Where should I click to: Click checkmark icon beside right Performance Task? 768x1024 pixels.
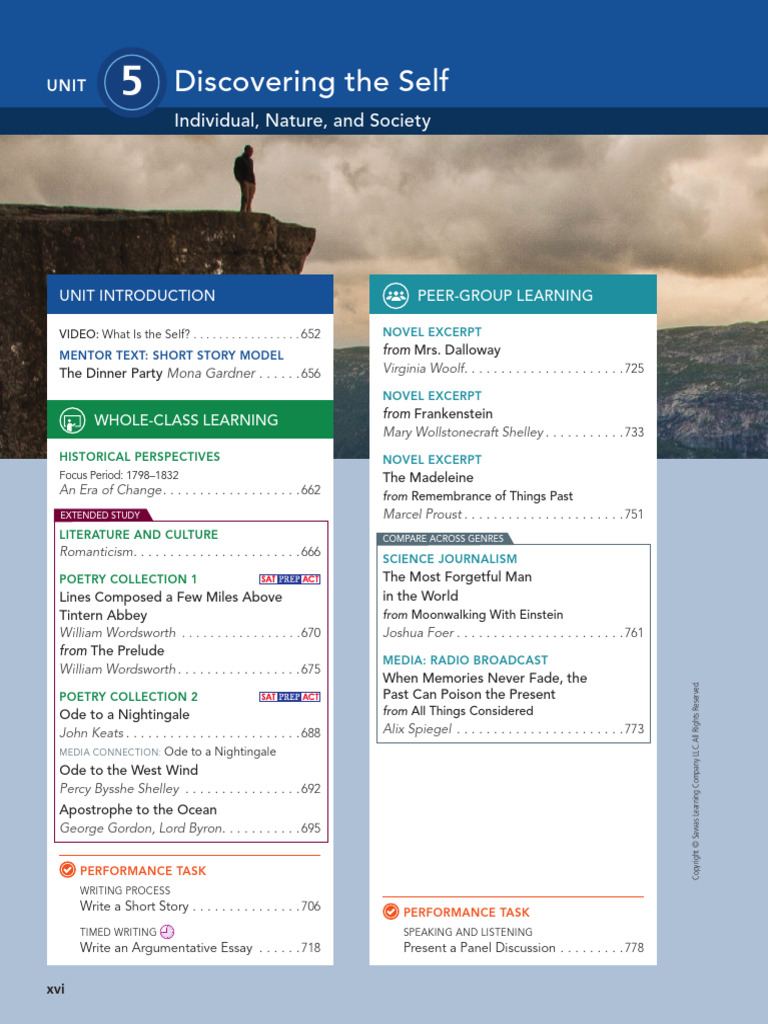click(x=390, y=912)
